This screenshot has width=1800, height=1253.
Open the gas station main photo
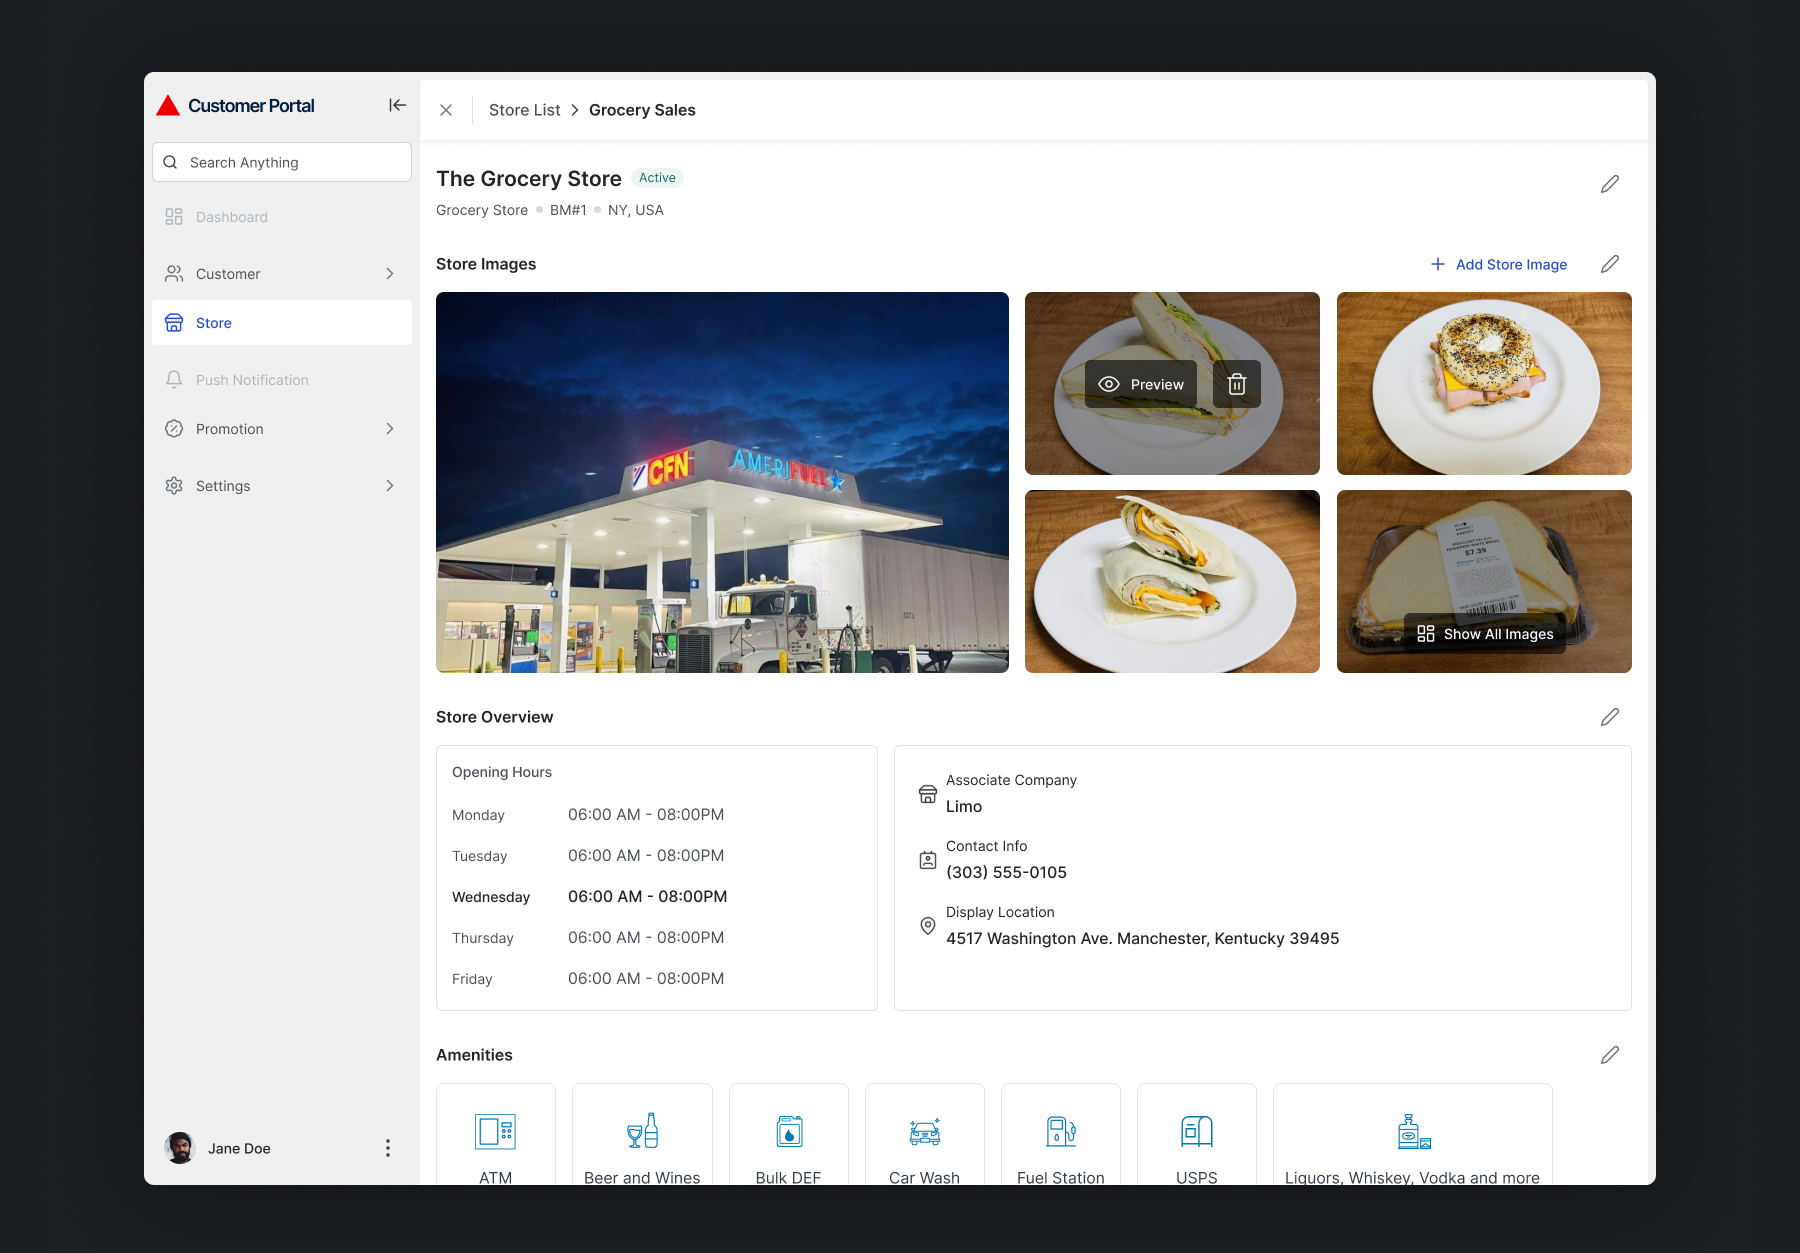pyautogui.click(x=722, y=482)
